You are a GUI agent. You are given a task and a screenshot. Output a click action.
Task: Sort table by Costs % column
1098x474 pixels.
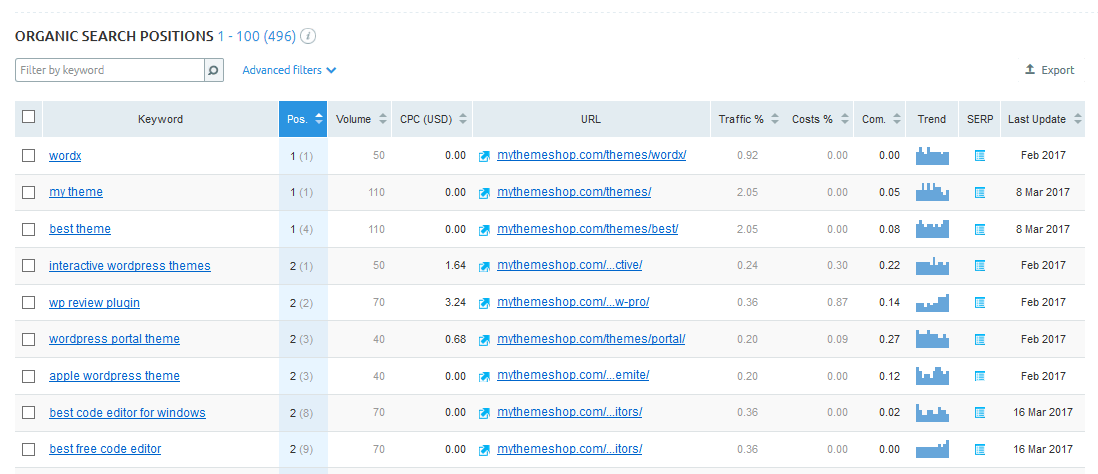(x=819, y=119)
